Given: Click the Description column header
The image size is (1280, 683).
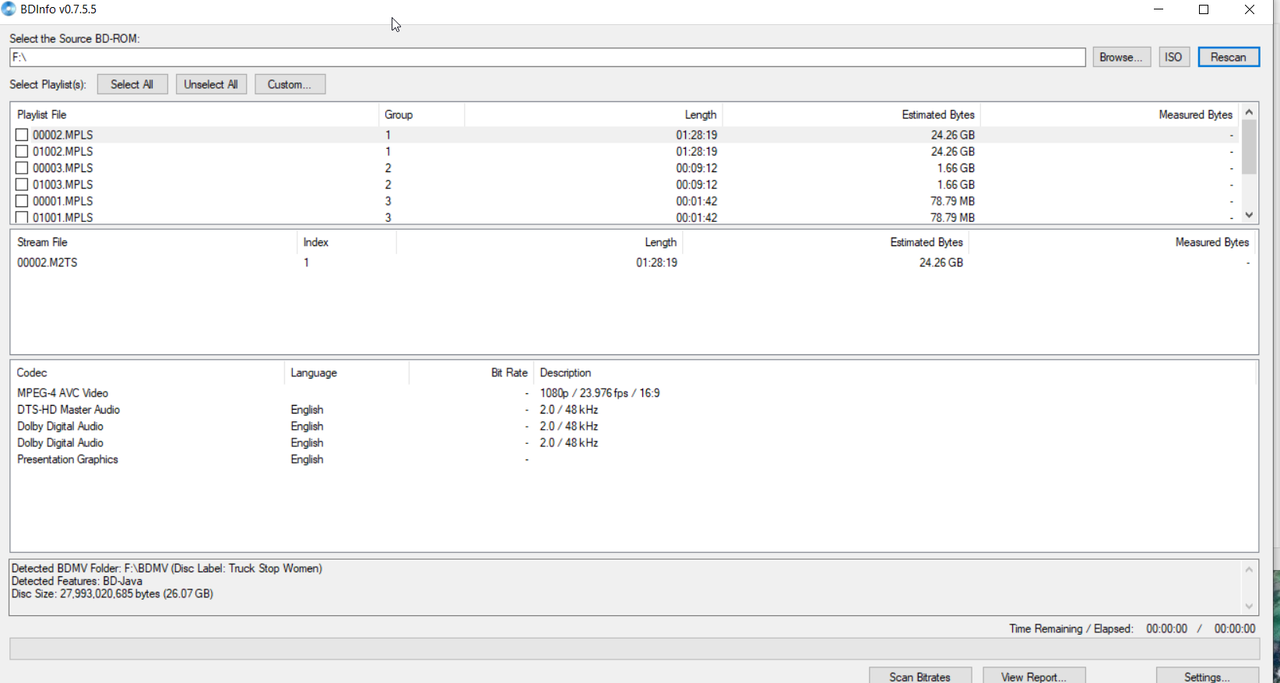Looking at the screenshot, I should tap(895, 373).
